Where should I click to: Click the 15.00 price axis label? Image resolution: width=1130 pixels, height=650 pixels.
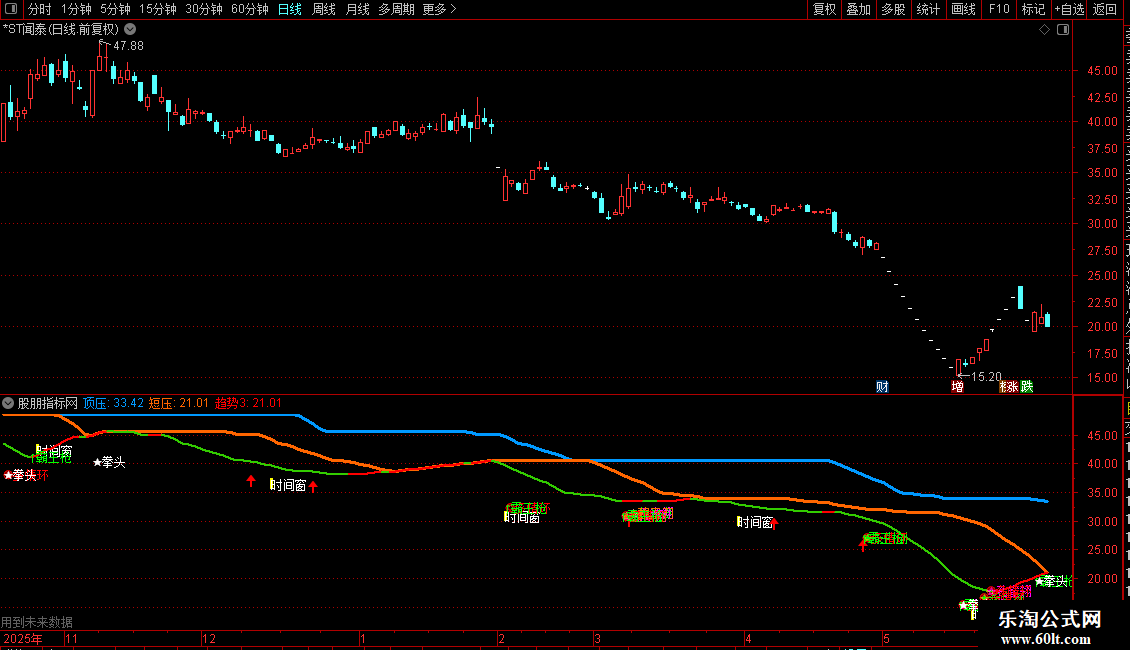(x=1103, y=378)
